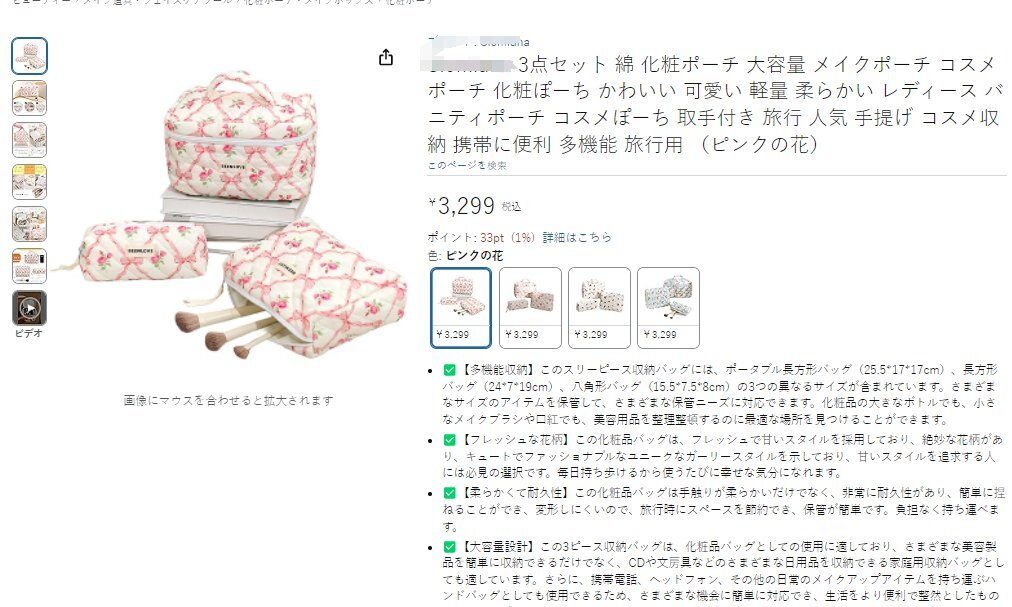This screenshot has height=607, width=1012.
Task: Click the brand store link above title
Action: (x=478, y=42)
